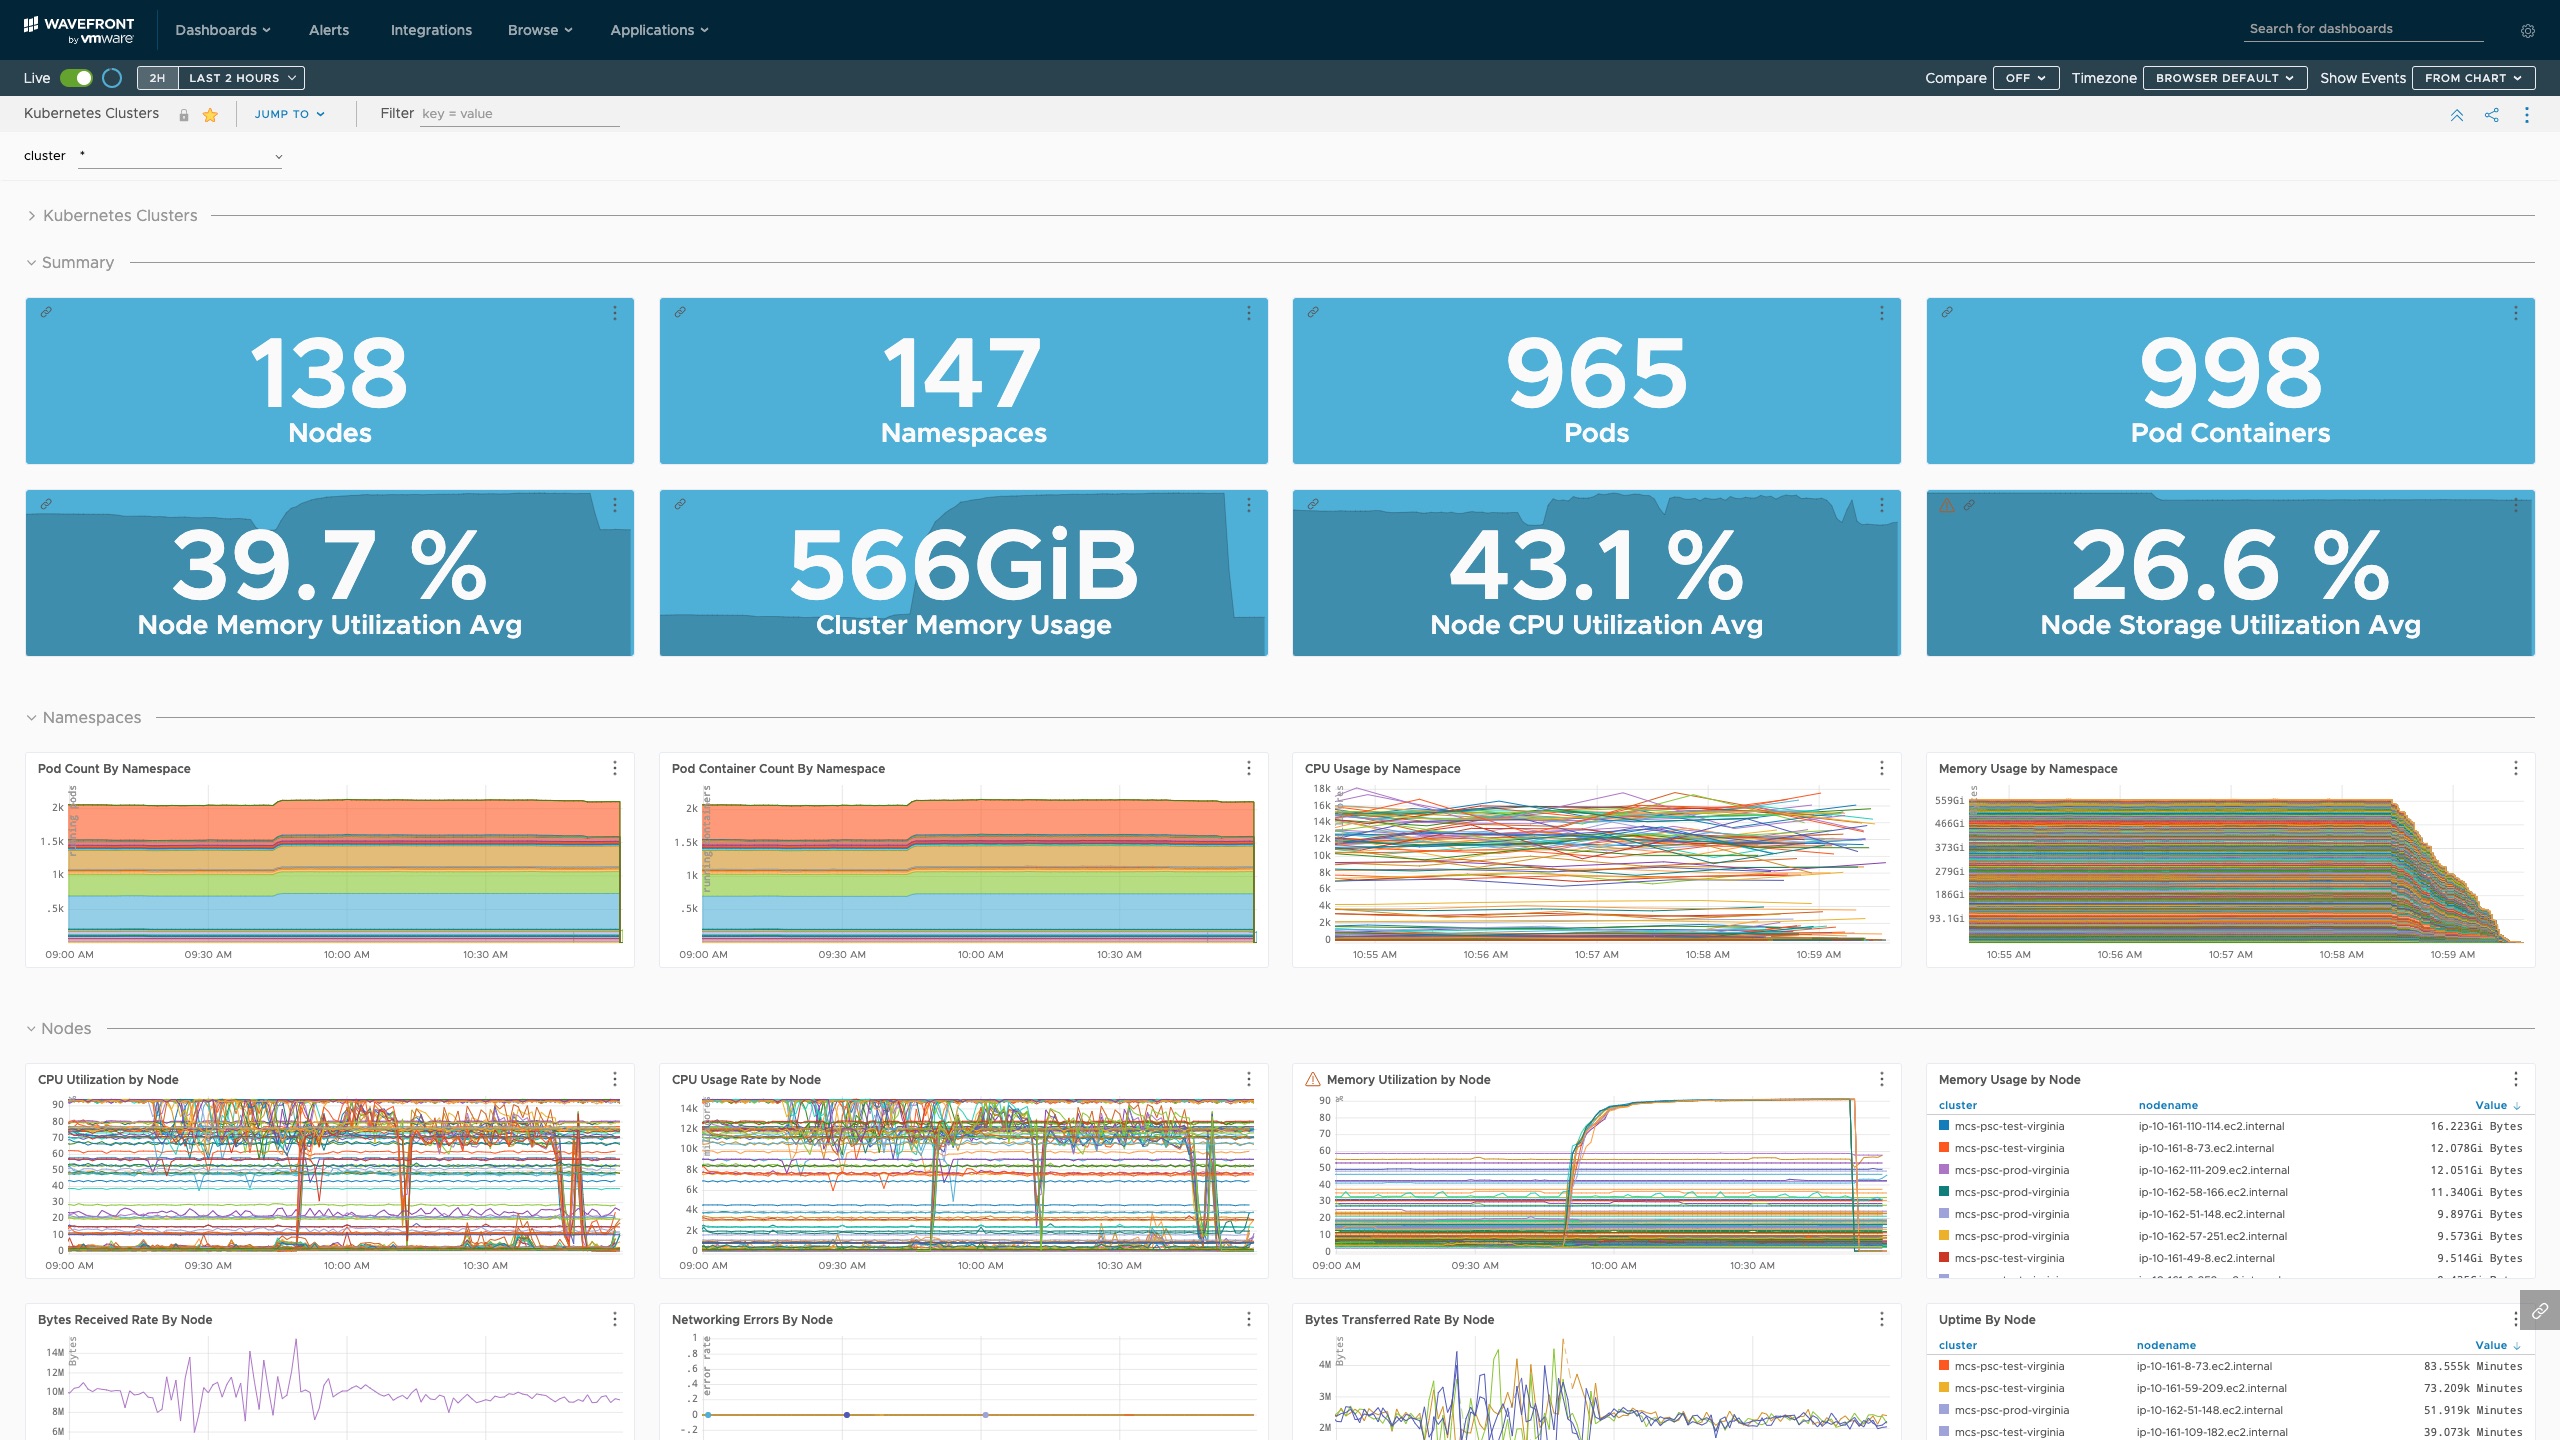This screenshot has height=1440, width=2560.
Task: Open Uptime By Node options menu
Action: pyautogui.click(x=2515, y=1319)
